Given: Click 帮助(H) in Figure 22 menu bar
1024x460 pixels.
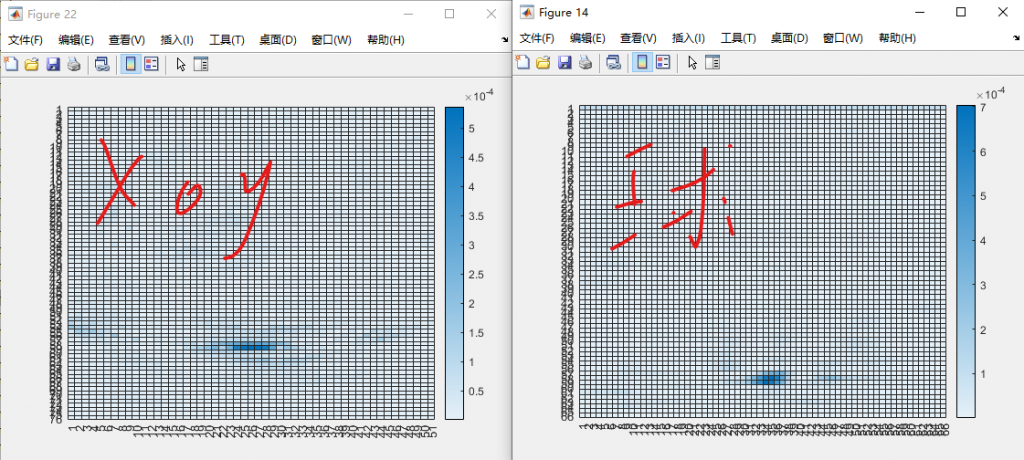Looking at the screenshot, I should click(385, 40).
